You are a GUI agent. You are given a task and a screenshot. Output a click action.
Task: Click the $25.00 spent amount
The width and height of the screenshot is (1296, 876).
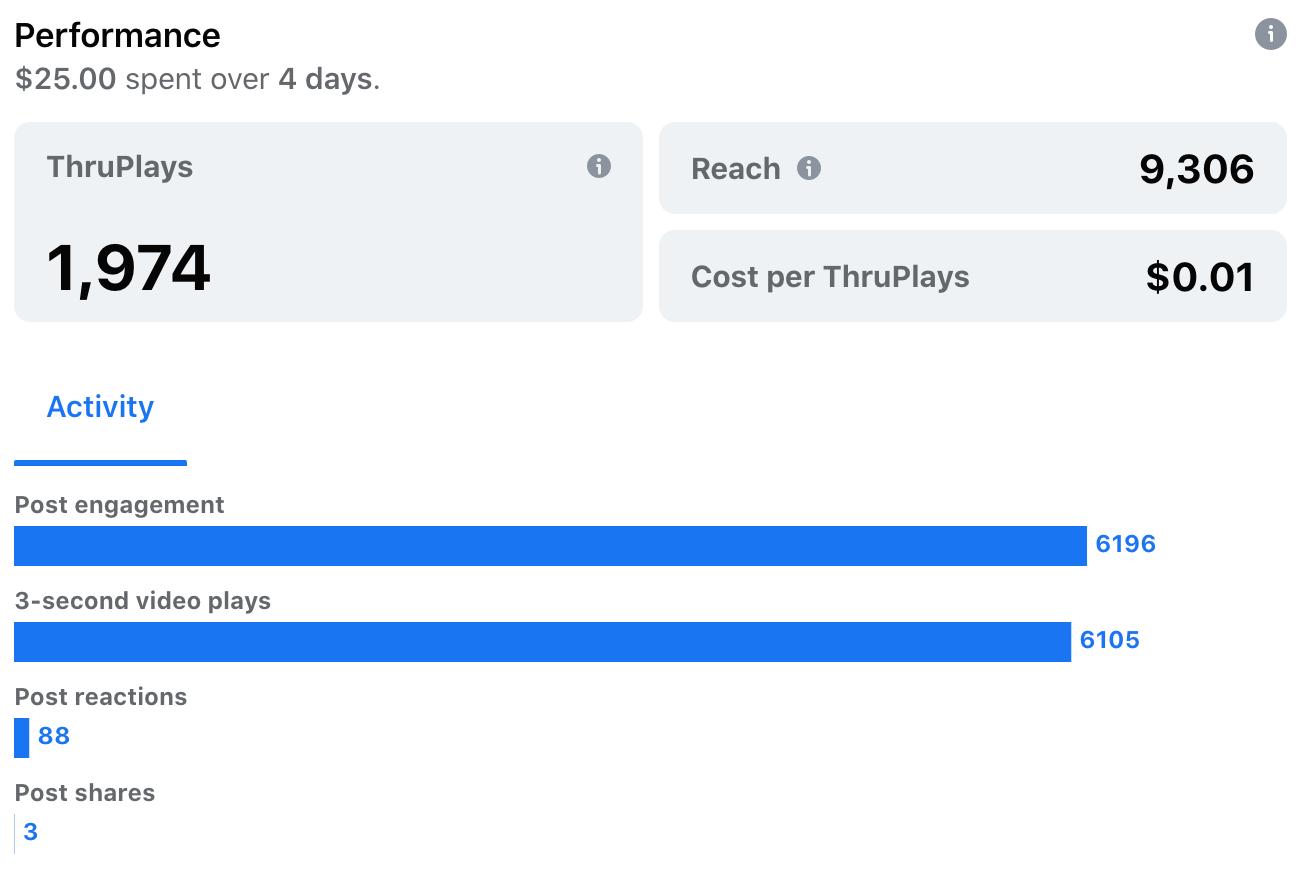[65, 79]
